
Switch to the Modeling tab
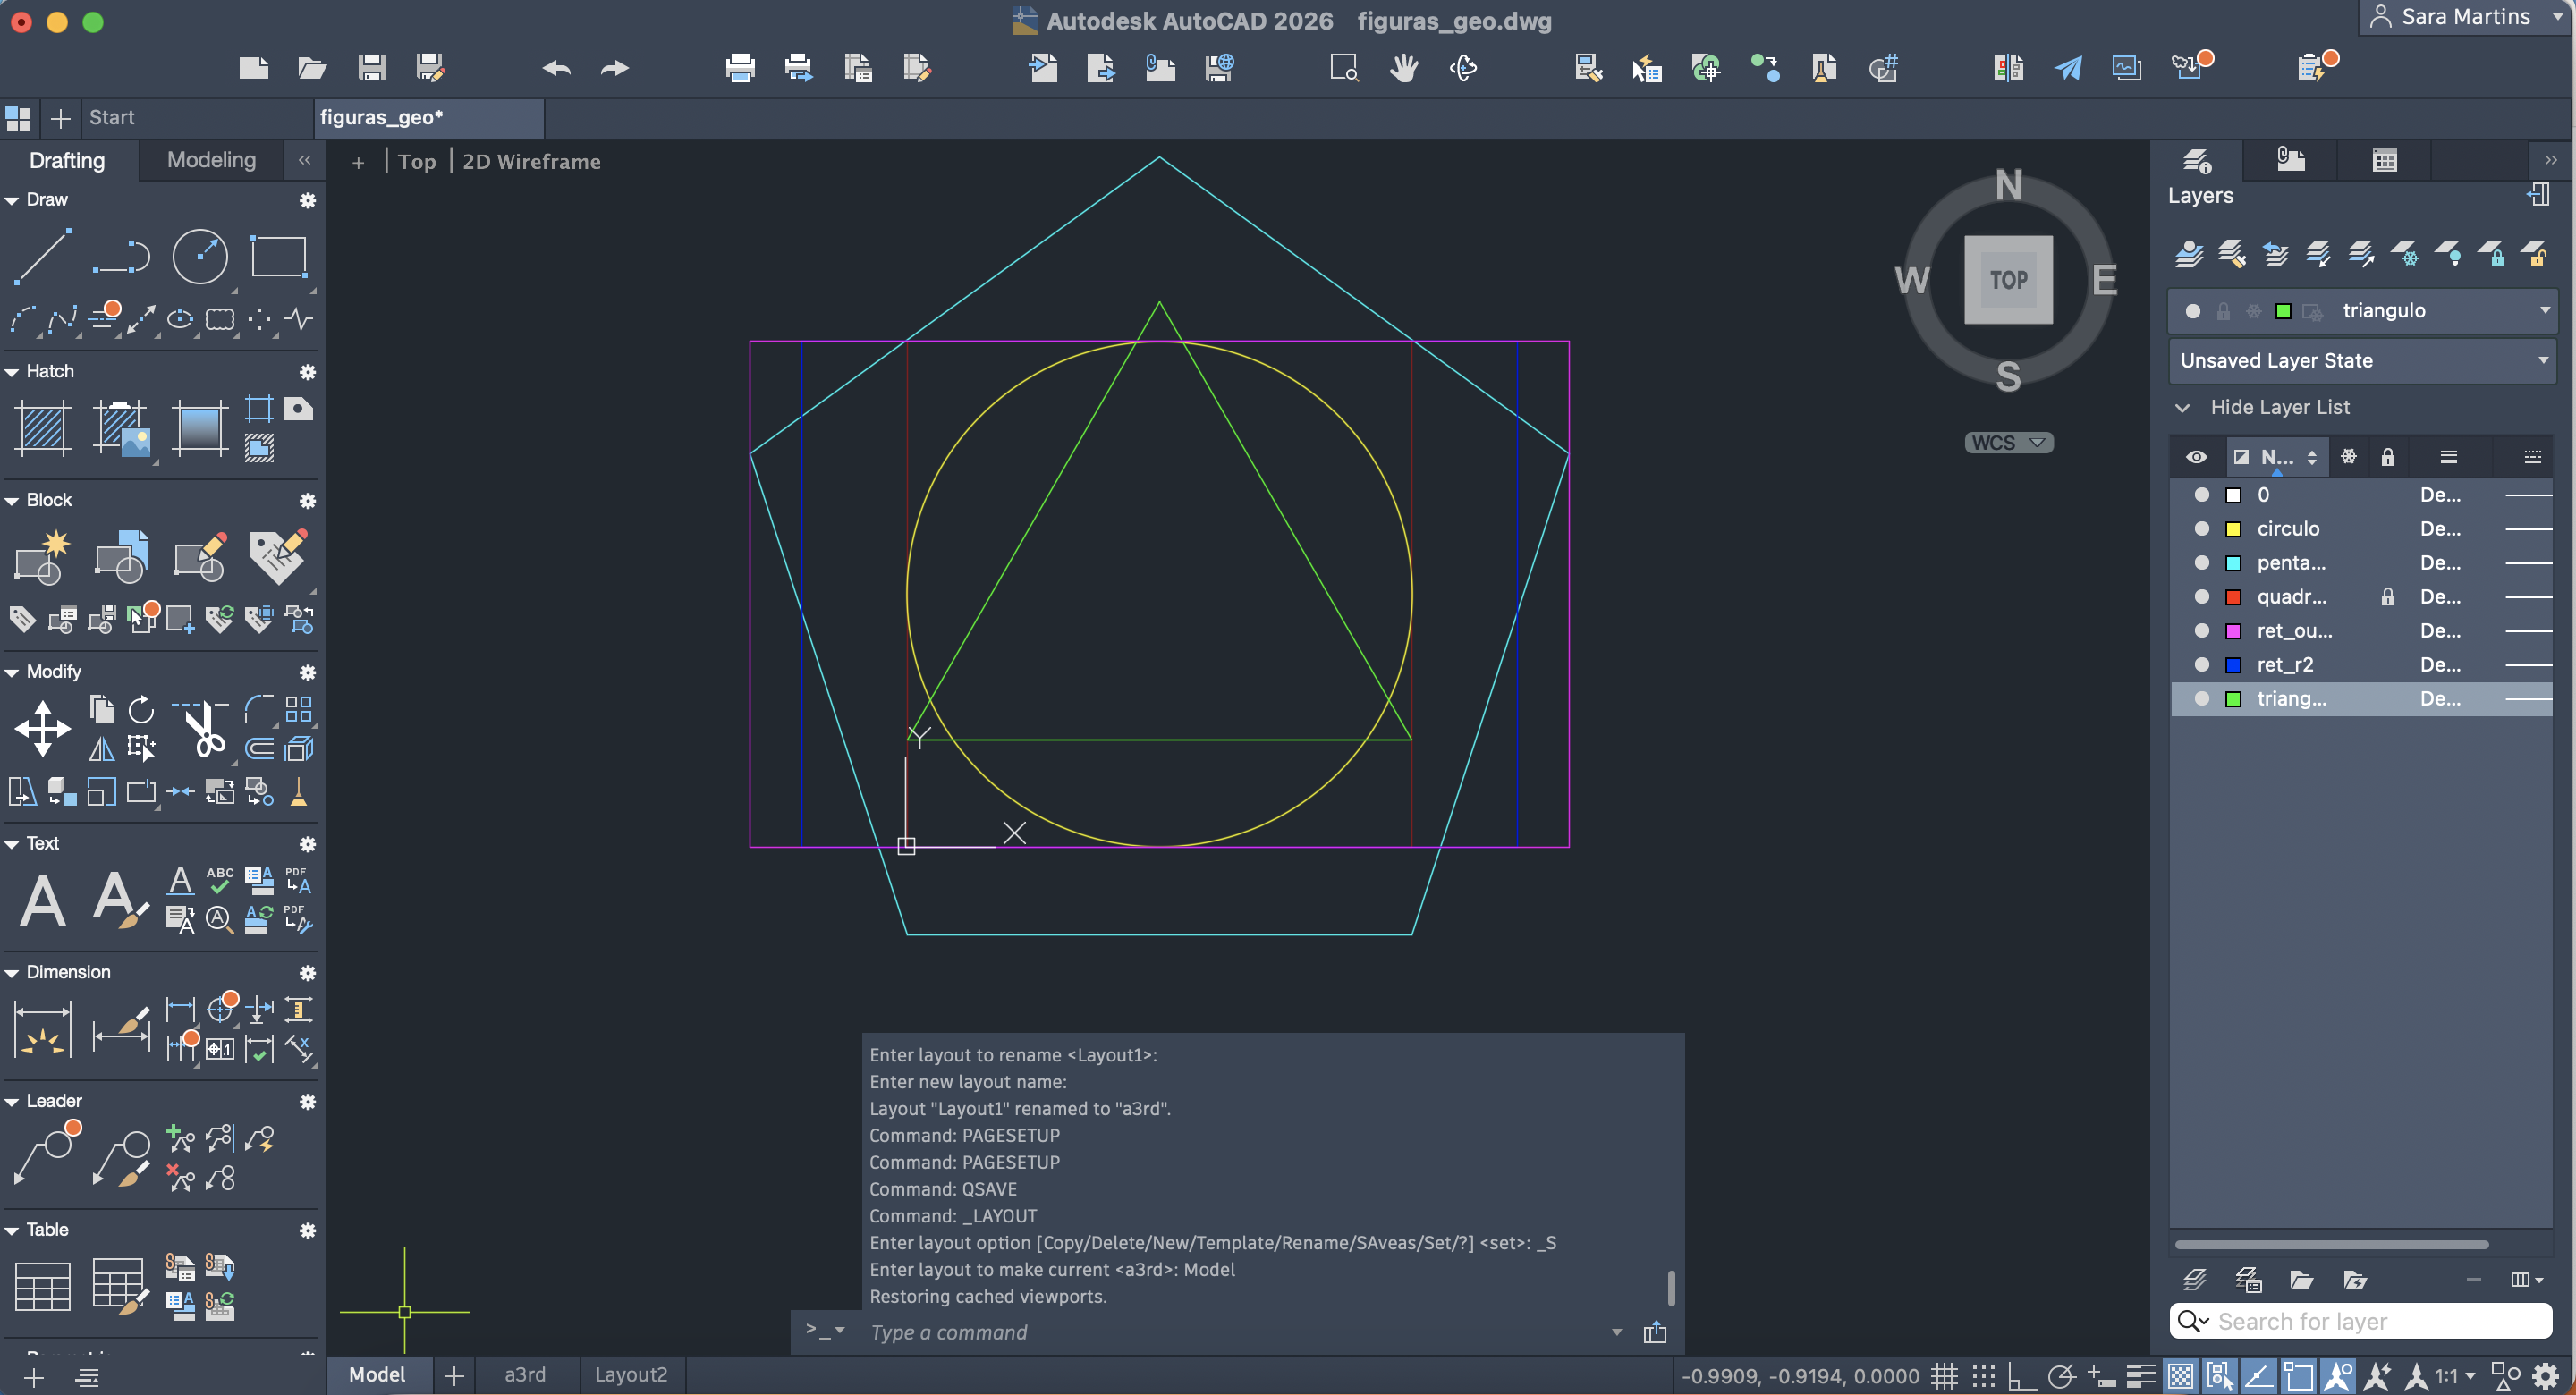coord(211,160)
